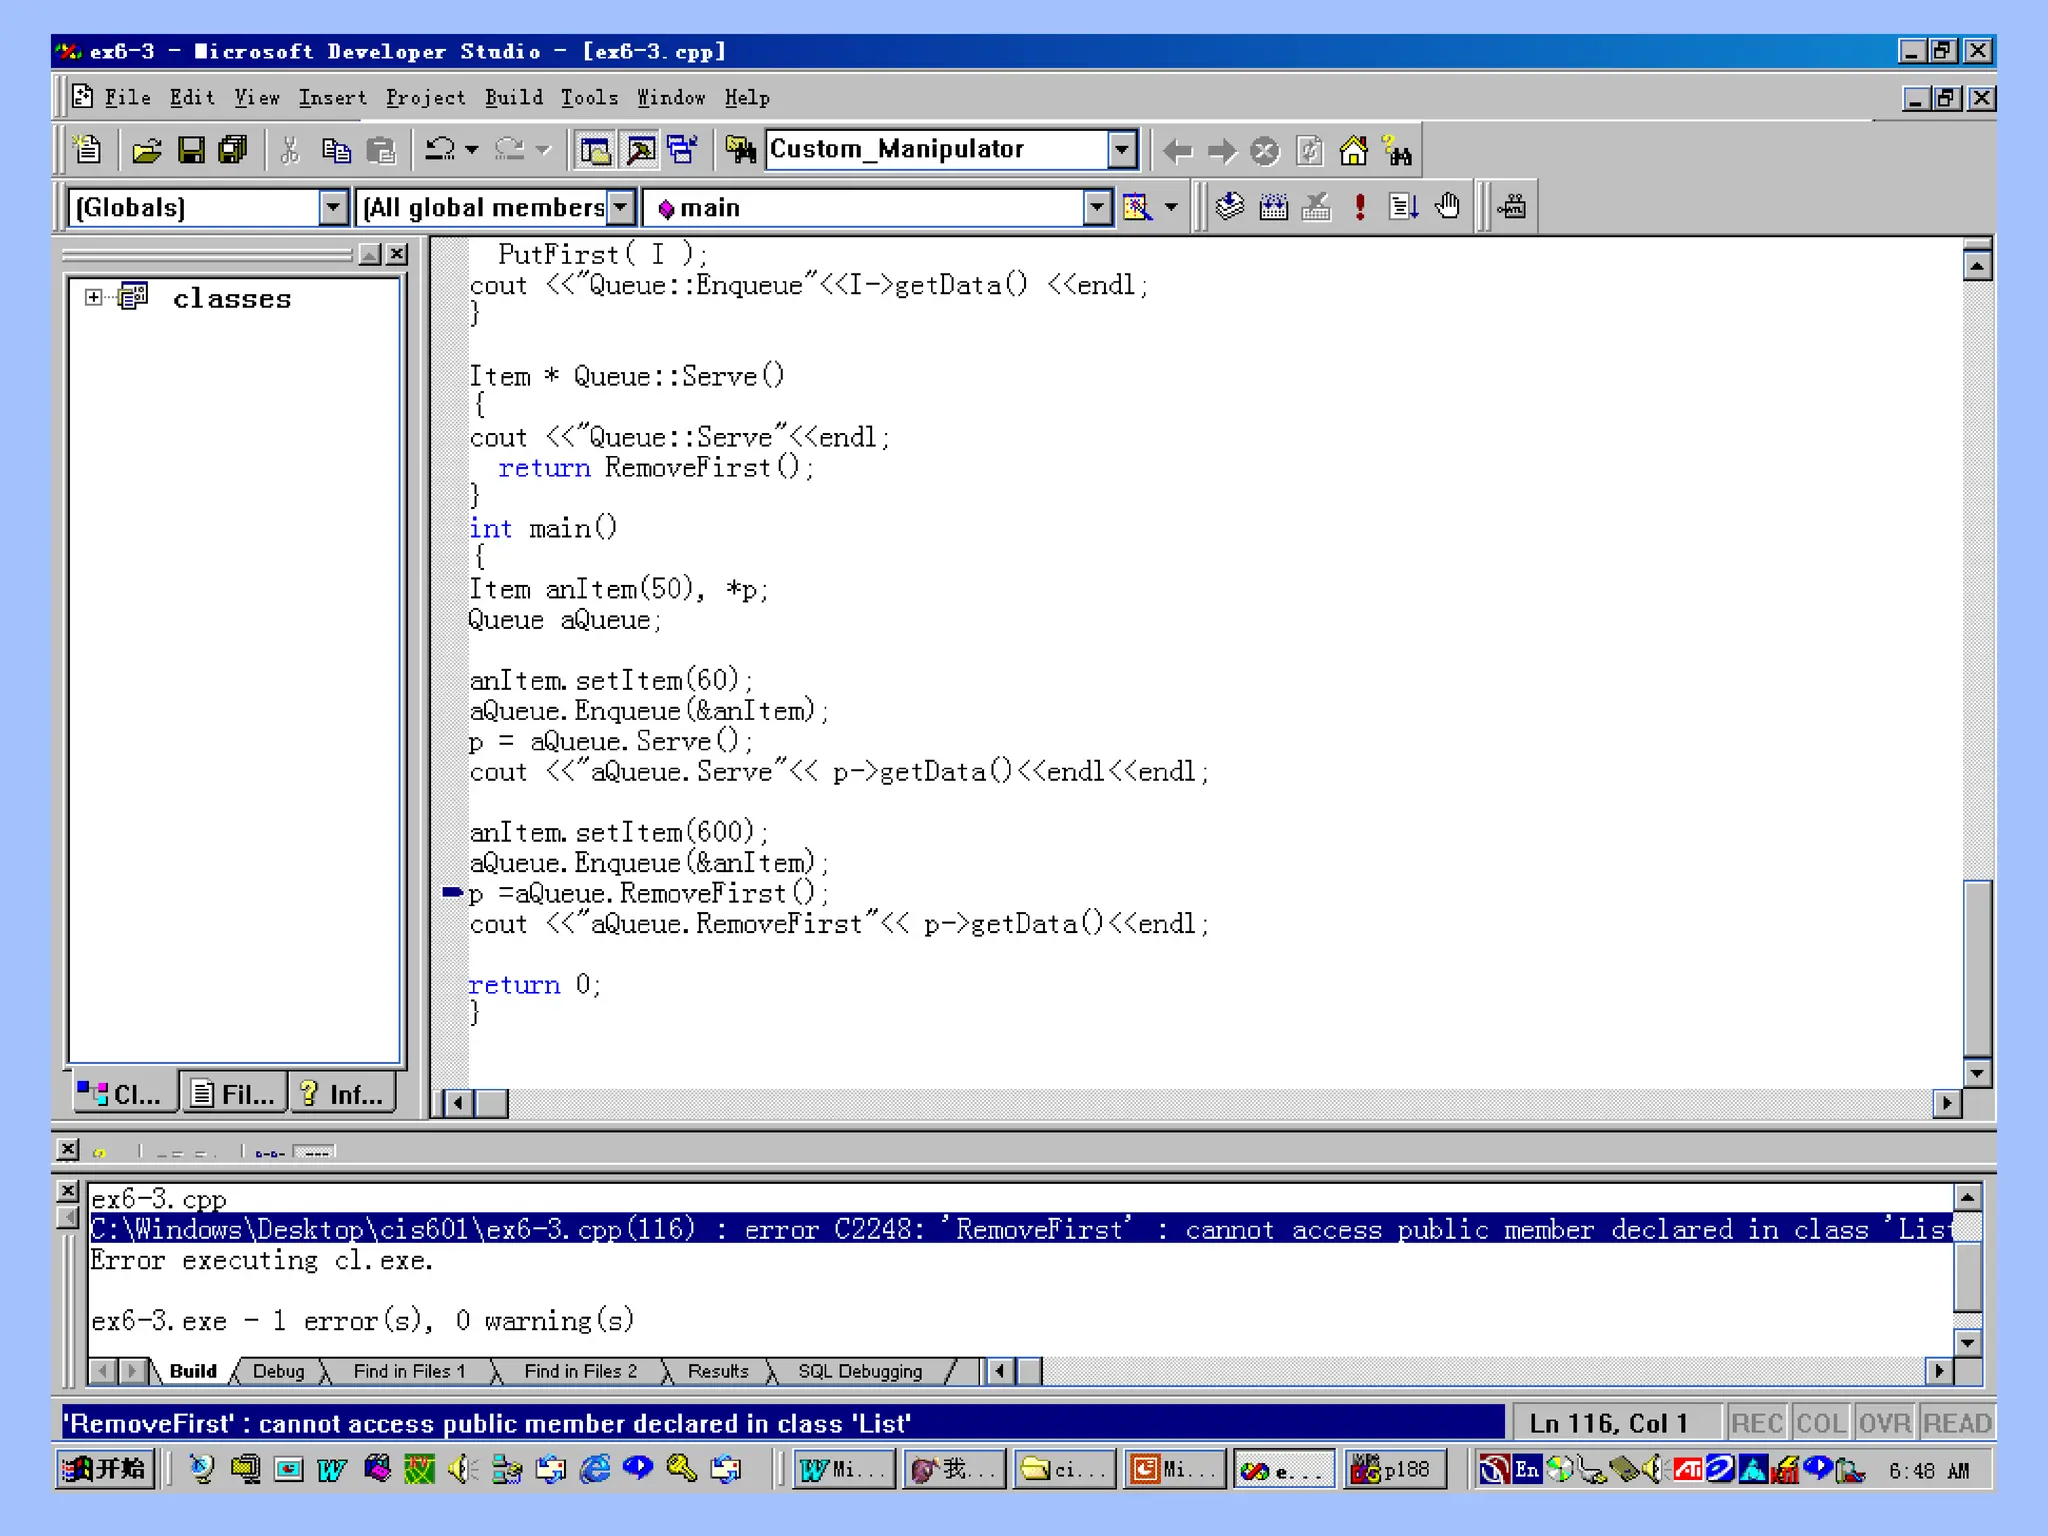Click the Search help binoculars icon
This screenshot has width=2048, height=1536.
coord(1397,151)
